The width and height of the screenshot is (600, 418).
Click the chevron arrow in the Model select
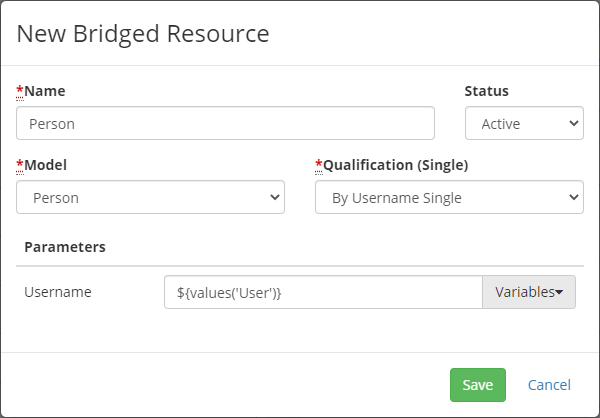[275, 198]
